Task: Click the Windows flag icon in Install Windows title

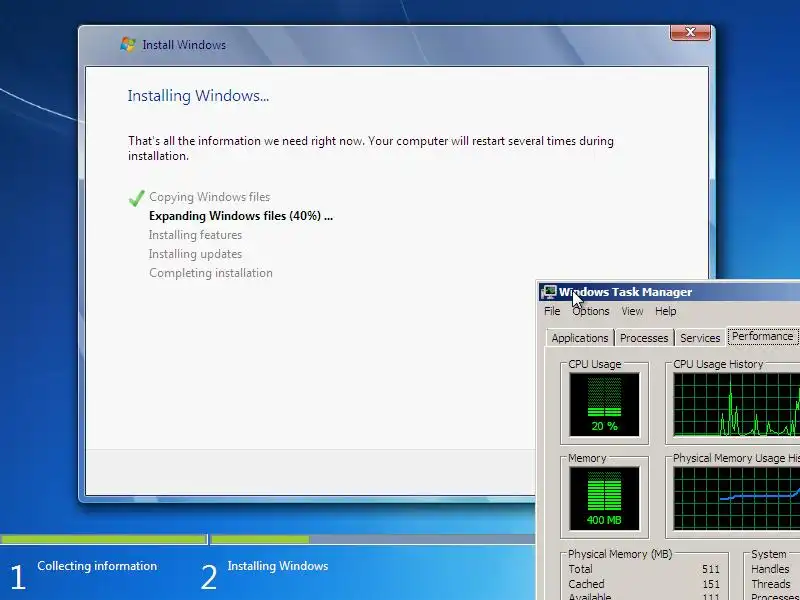Action: click(128, 44)
